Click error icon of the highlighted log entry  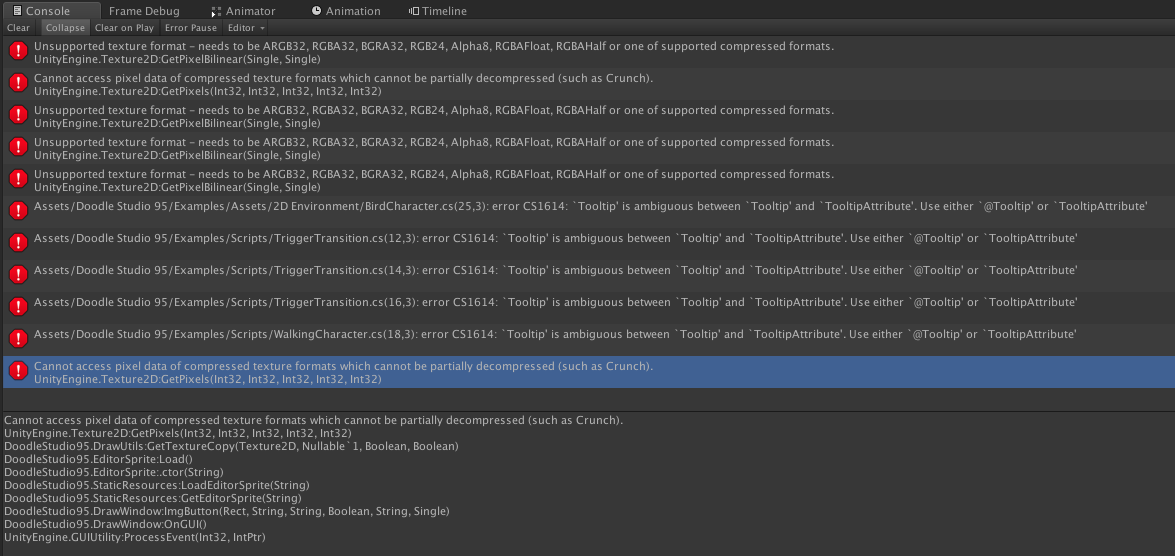coord(17,372)
